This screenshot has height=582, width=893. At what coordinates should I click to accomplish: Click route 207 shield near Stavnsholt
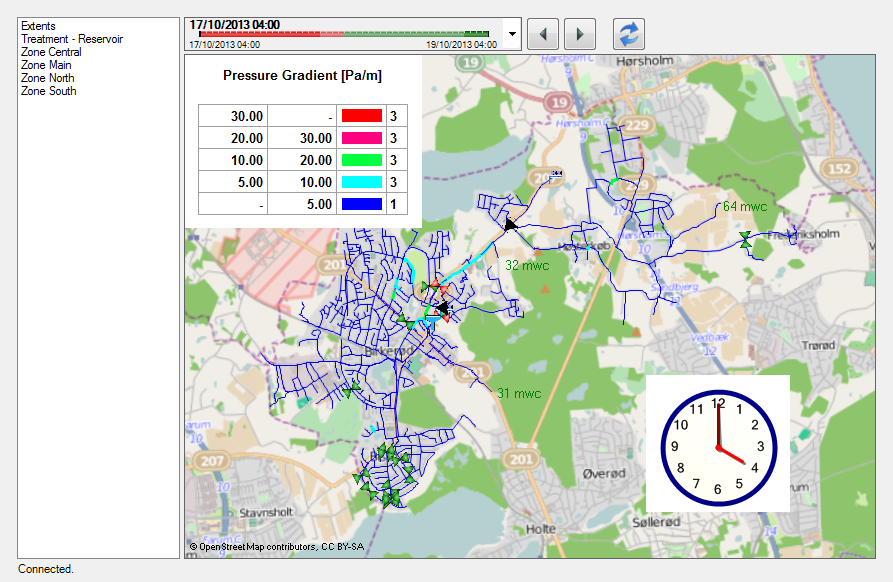[210, 461]
